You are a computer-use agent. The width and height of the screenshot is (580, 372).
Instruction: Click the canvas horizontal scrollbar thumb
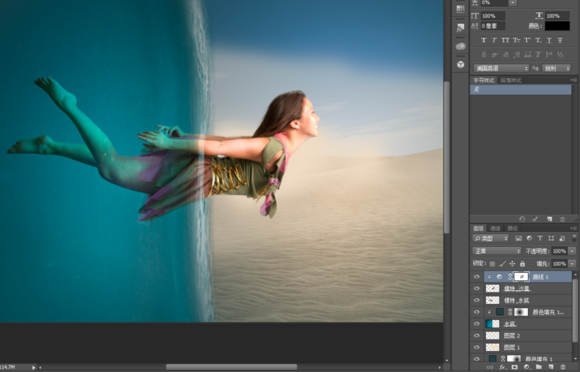(x=231, y=367)
